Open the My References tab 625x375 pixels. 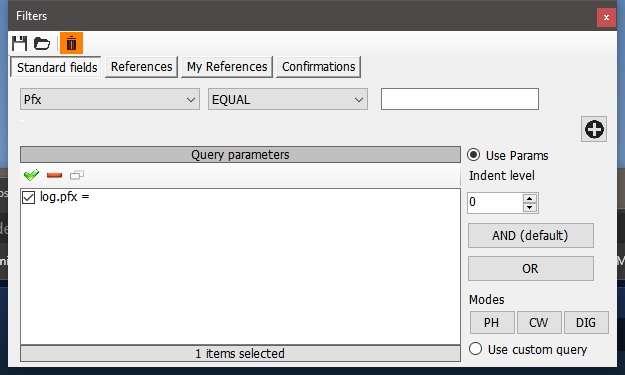click(227, 67)
